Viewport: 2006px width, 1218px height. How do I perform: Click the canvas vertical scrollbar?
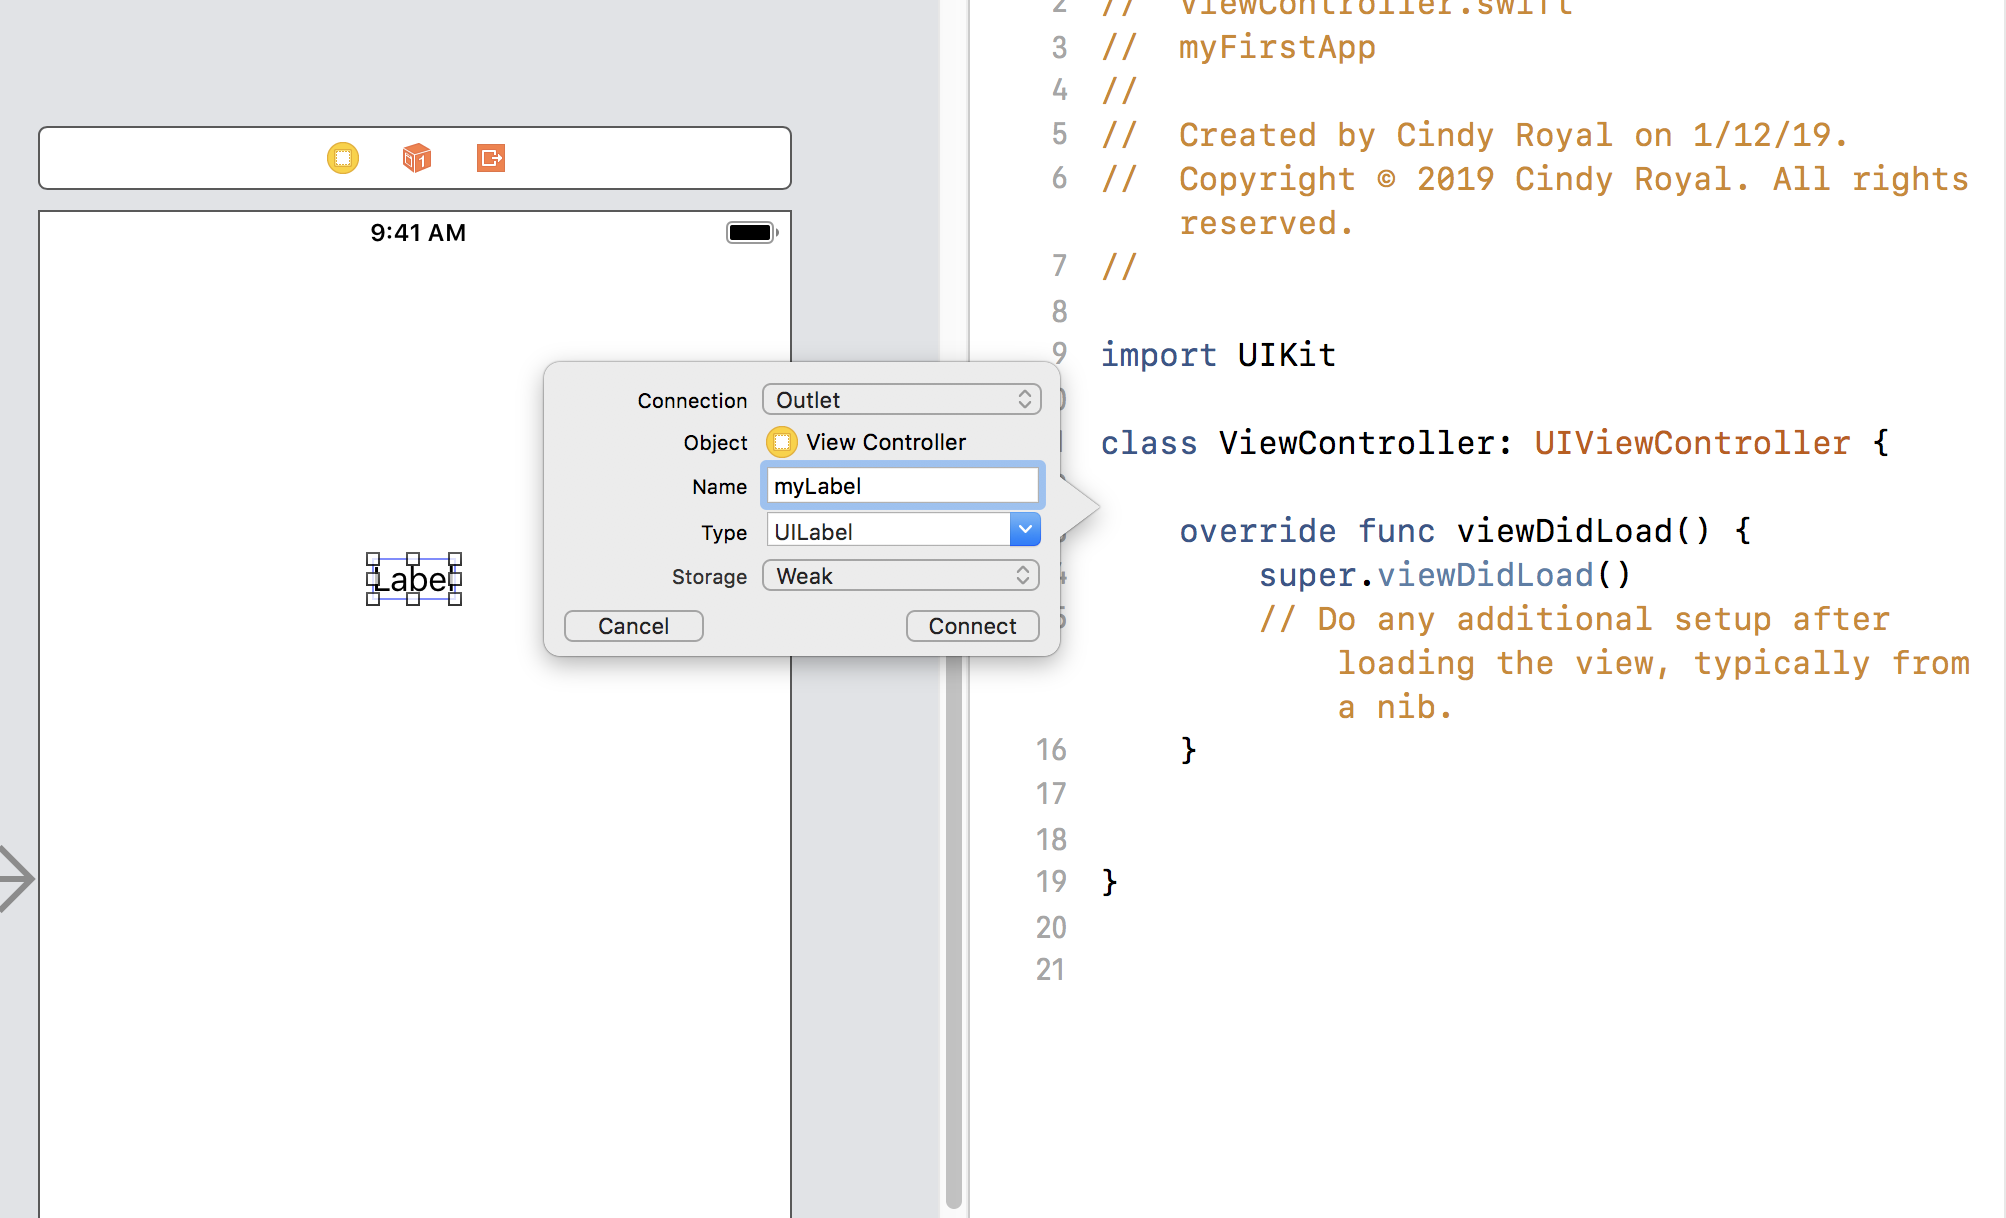coord(953,930)
